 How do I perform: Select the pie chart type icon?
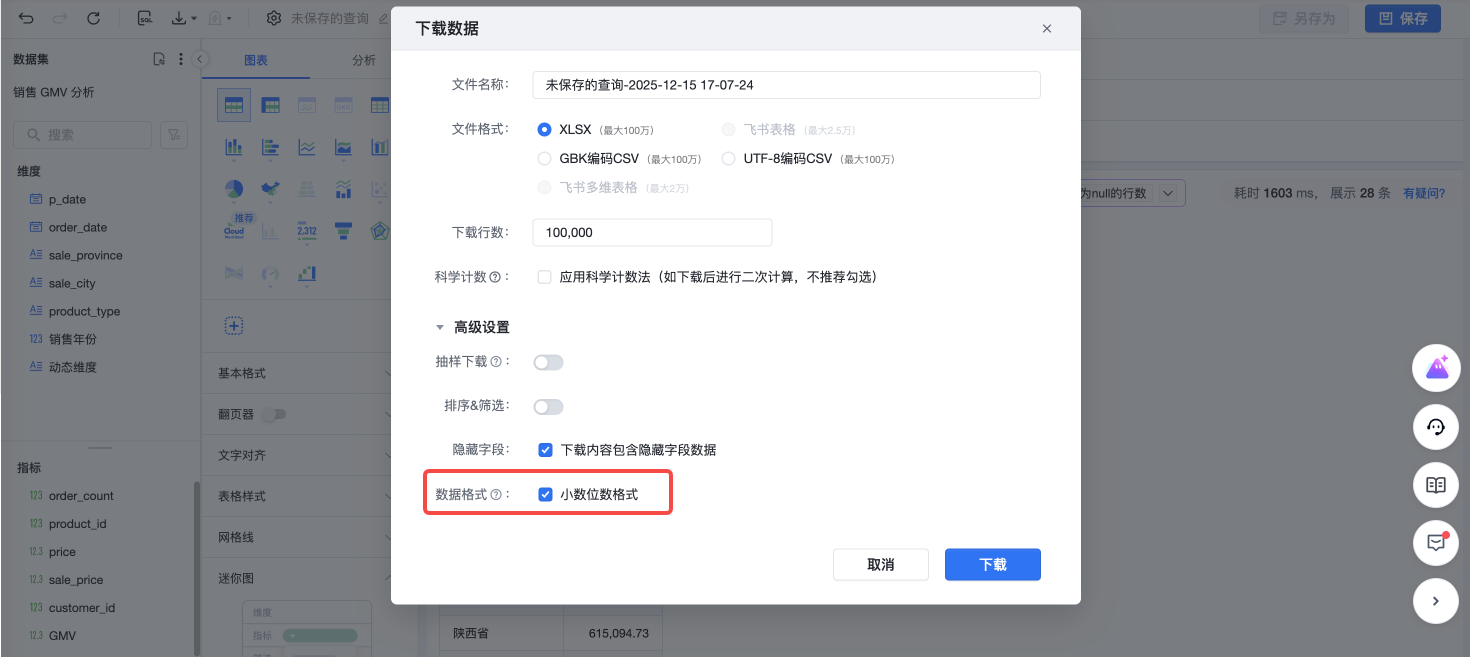point(234,188)
